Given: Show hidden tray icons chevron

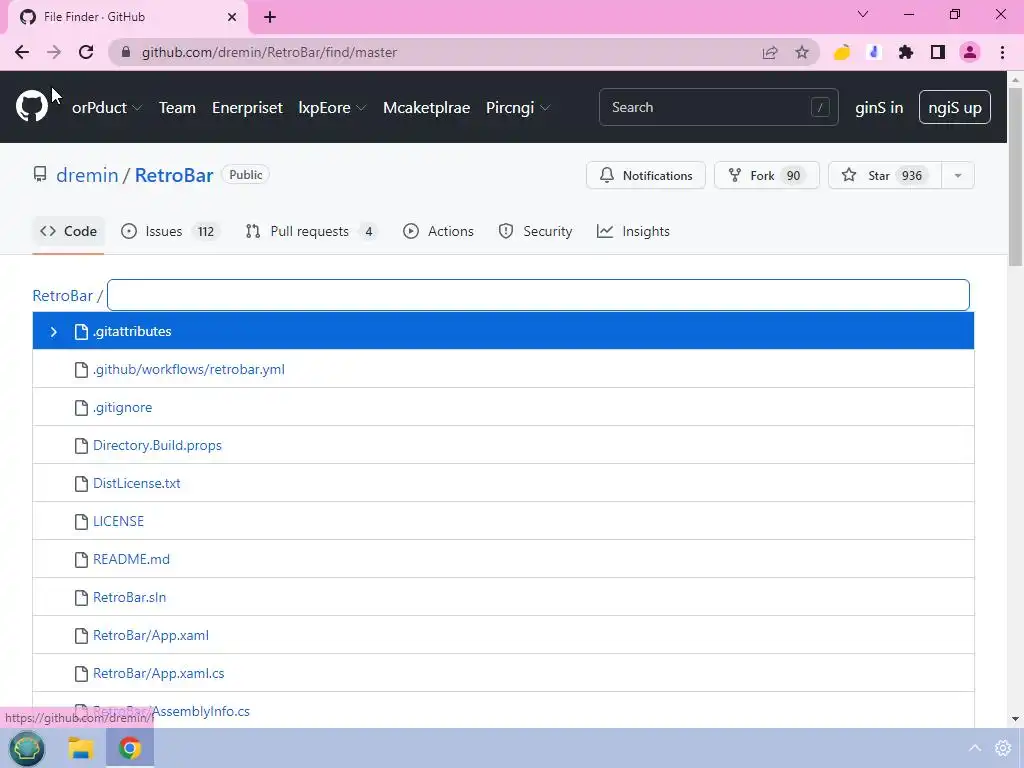Looking at the screenshot, I should [x=974, y=748].
